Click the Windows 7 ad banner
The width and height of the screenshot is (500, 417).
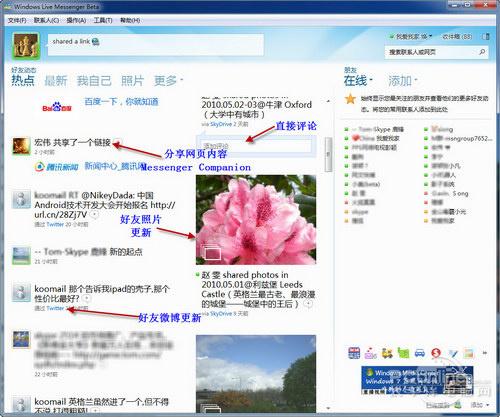(x=417, y=380)
